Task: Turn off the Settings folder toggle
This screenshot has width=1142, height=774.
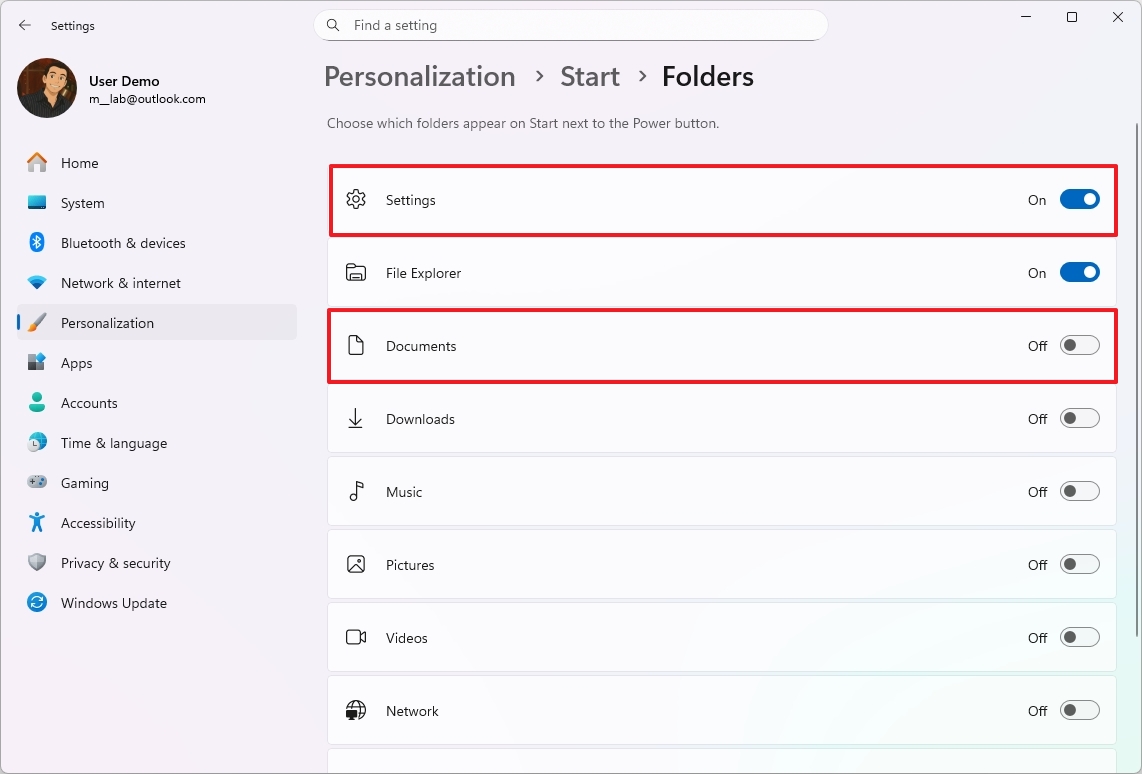Action: tap(1079, 199)
